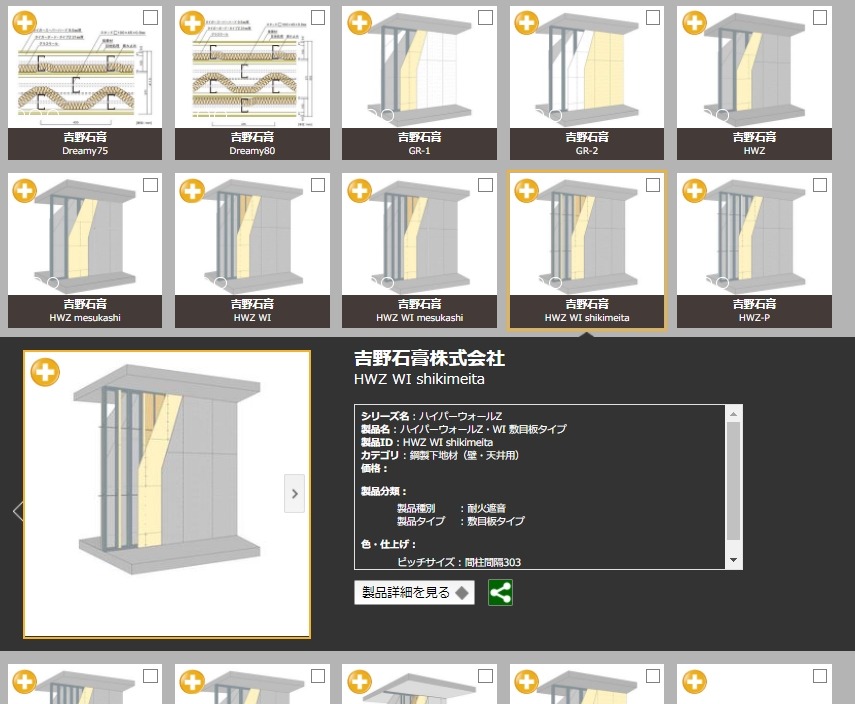Click the 吉野石膏株式会社 manufacturer heading
Viewport: 855px width, 704px height.
coord(429,358)
